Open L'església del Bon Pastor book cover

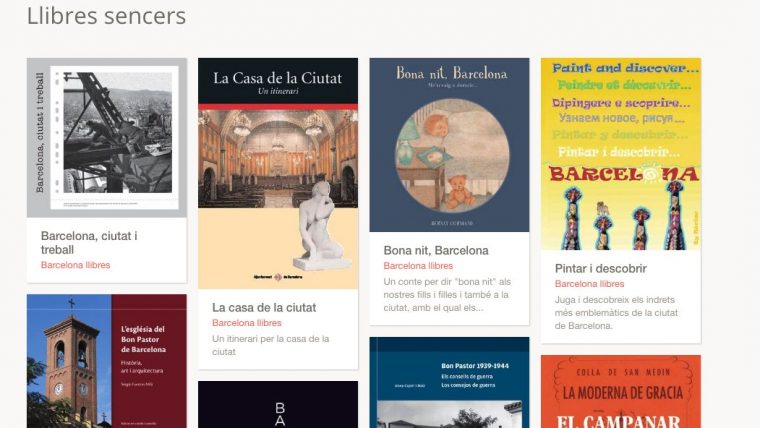(x=107, y=361)
